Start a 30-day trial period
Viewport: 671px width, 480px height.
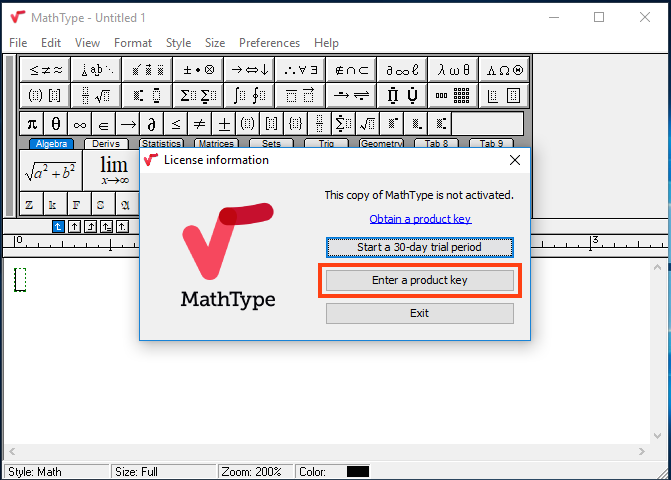(x=420, y=247)
